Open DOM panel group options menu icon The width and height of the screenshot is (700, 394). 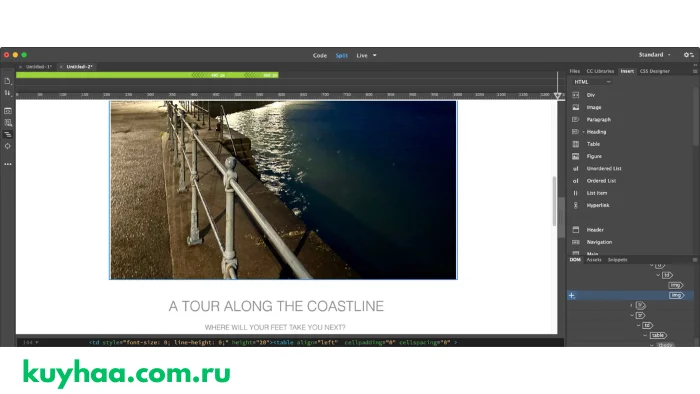point(695,260)
